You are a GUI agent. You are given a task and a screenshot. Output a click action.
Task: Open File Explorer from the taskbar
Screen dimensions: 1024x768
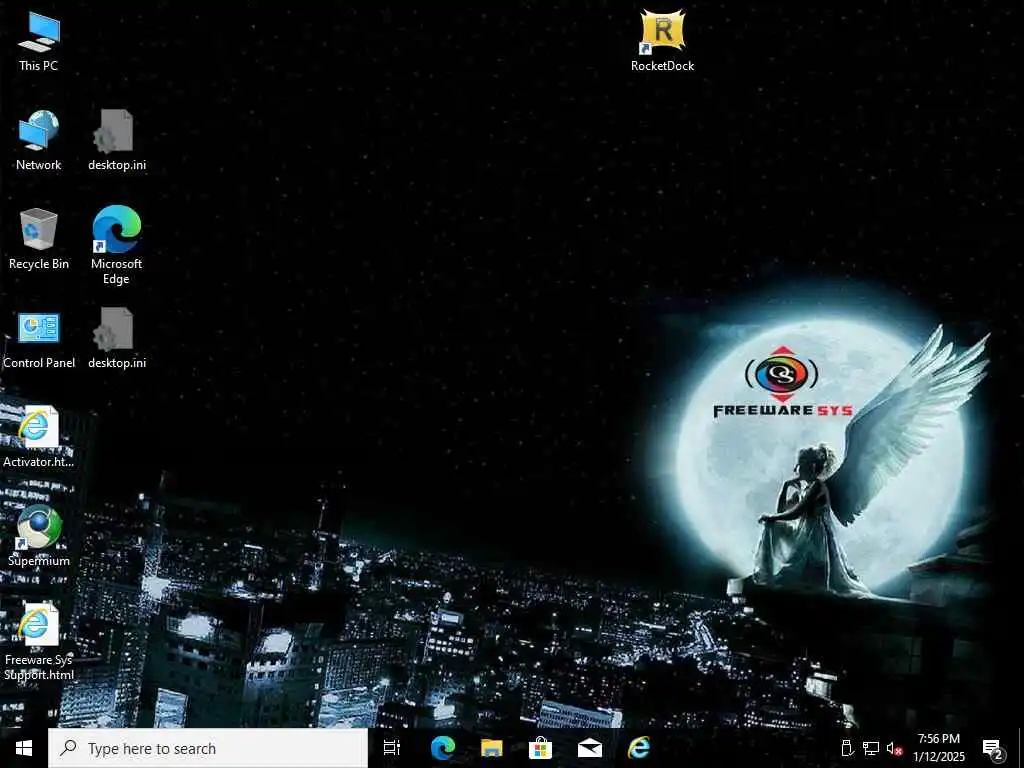tap(492, 748)
